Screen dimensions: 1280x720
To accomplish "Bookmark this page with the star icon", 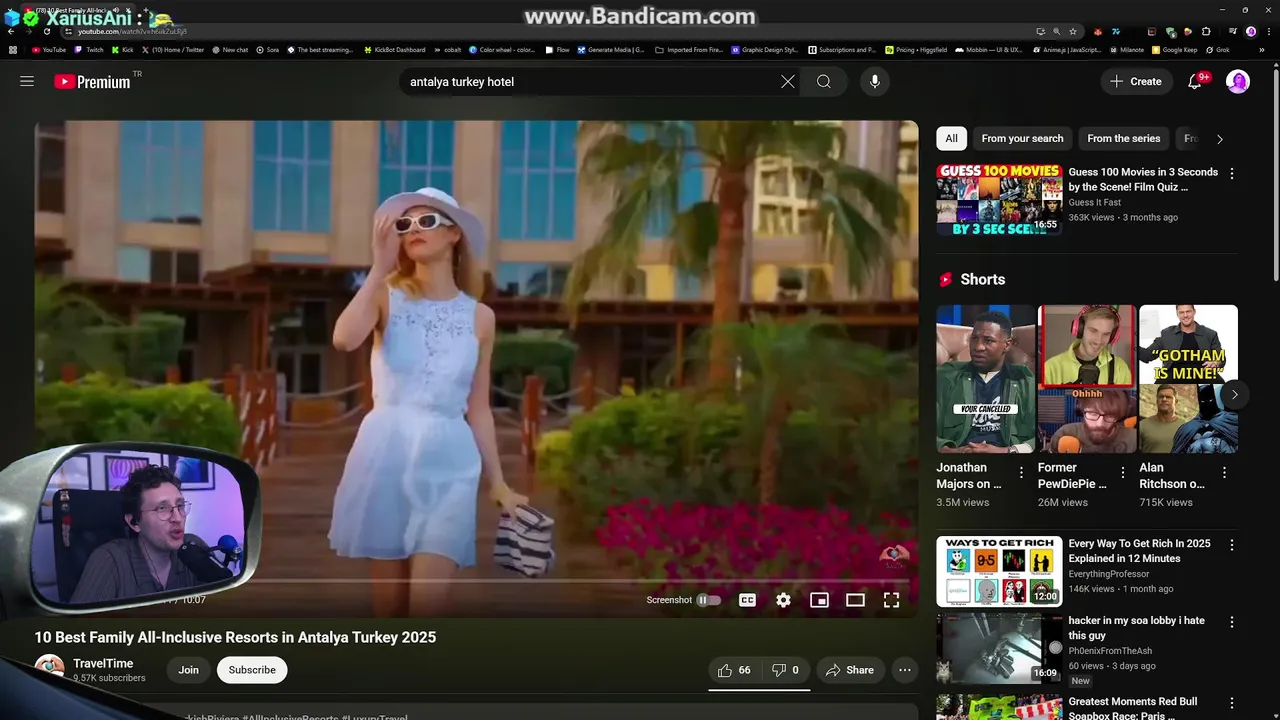I will point(1072,32).
